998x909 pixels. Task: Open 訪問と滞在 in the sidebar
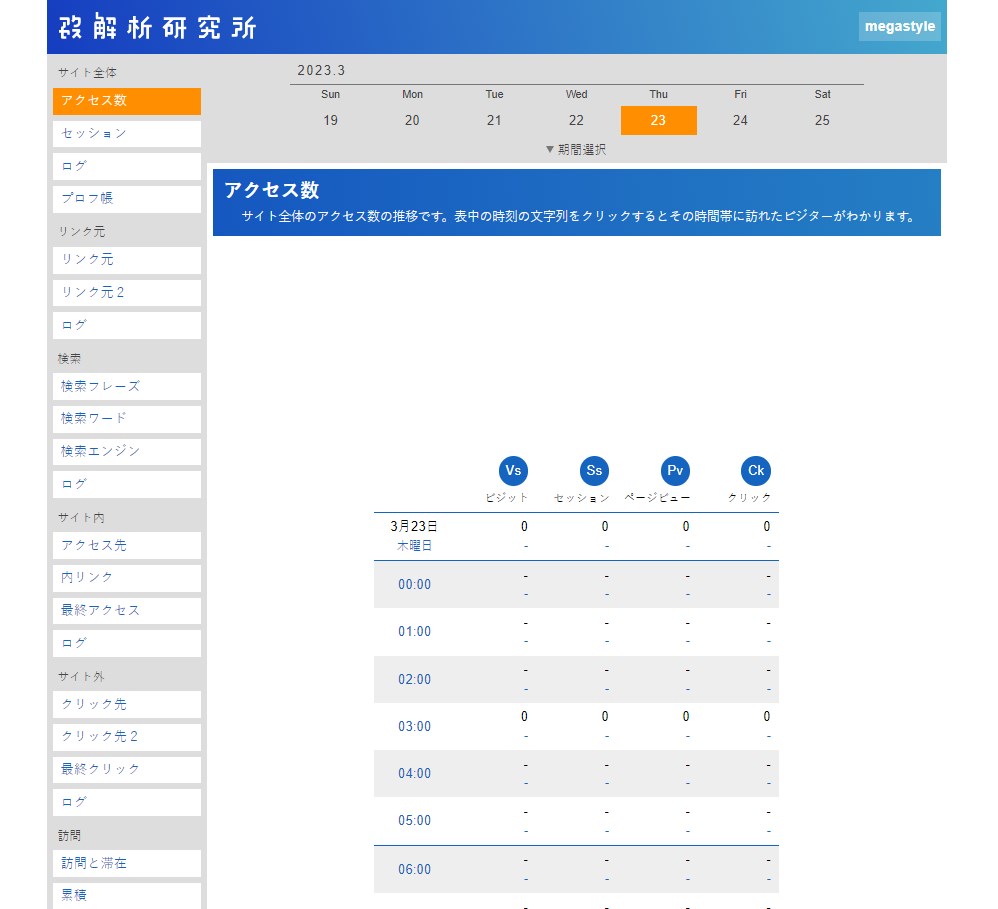127,864
